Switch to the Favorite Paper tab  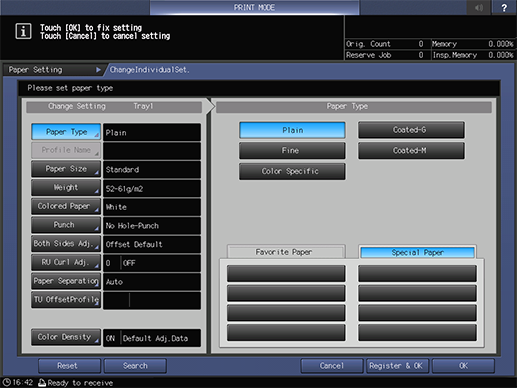pyautogui.click(x=286, y=252)
